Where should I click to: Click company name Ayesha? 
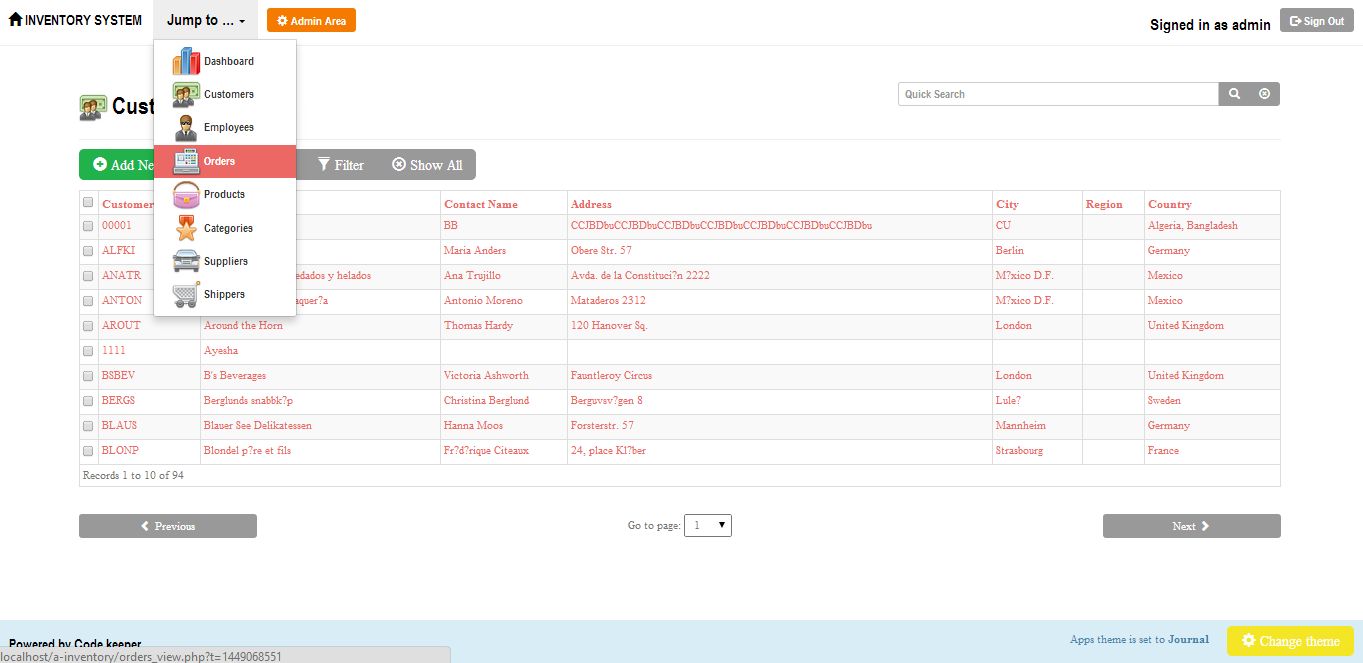coord(221,350)
